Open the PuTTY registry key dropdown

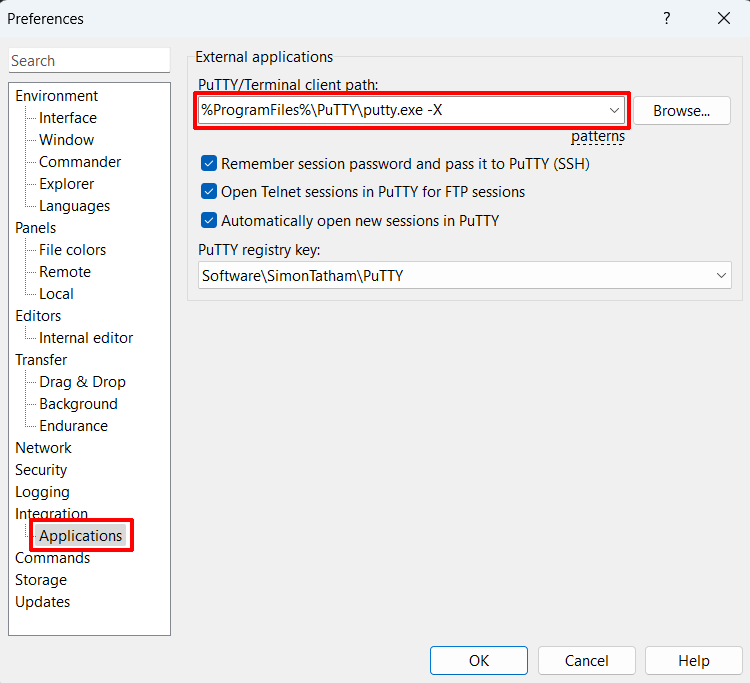pos(721,275)
